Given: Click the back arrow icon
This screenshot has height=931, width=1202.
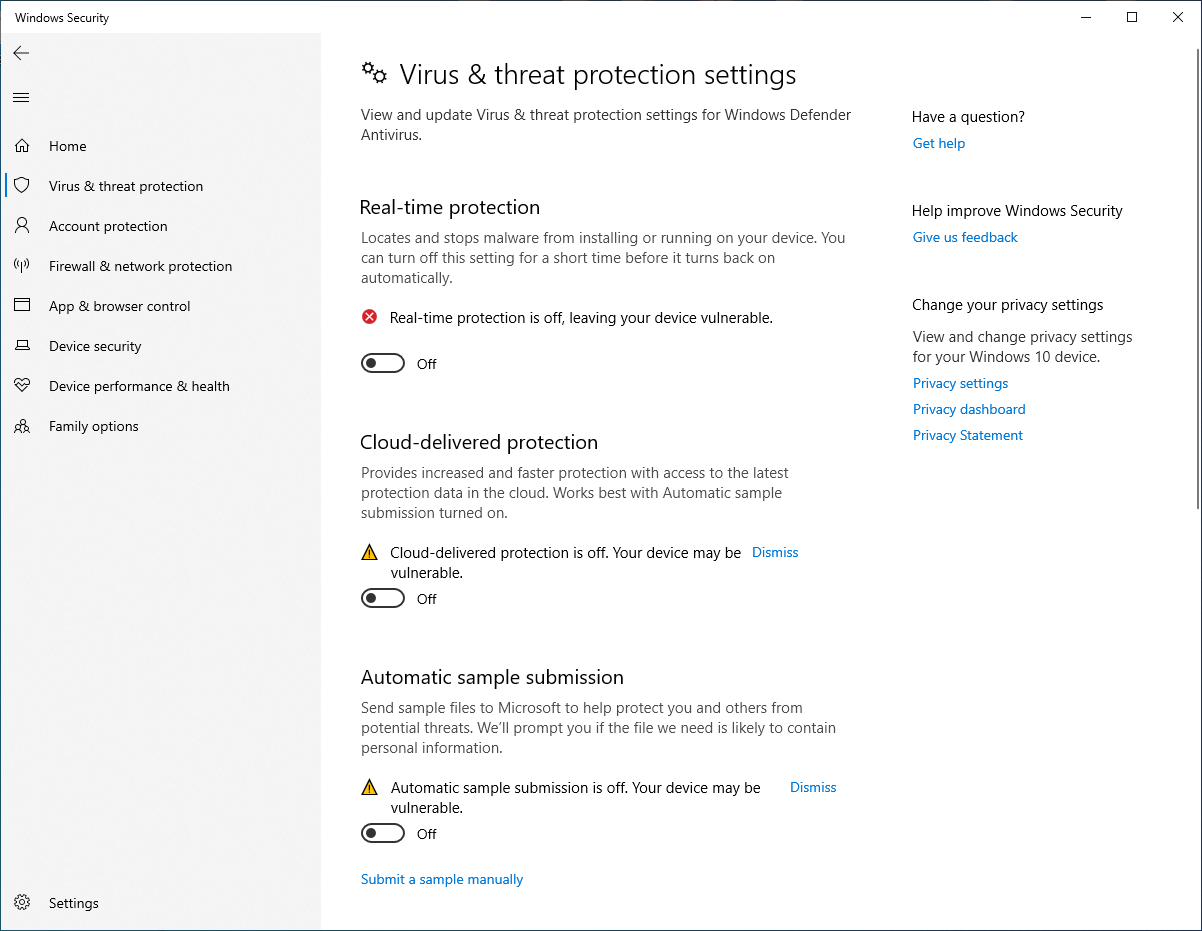Looking at the screenshot, I should click(x=21, y=53).
